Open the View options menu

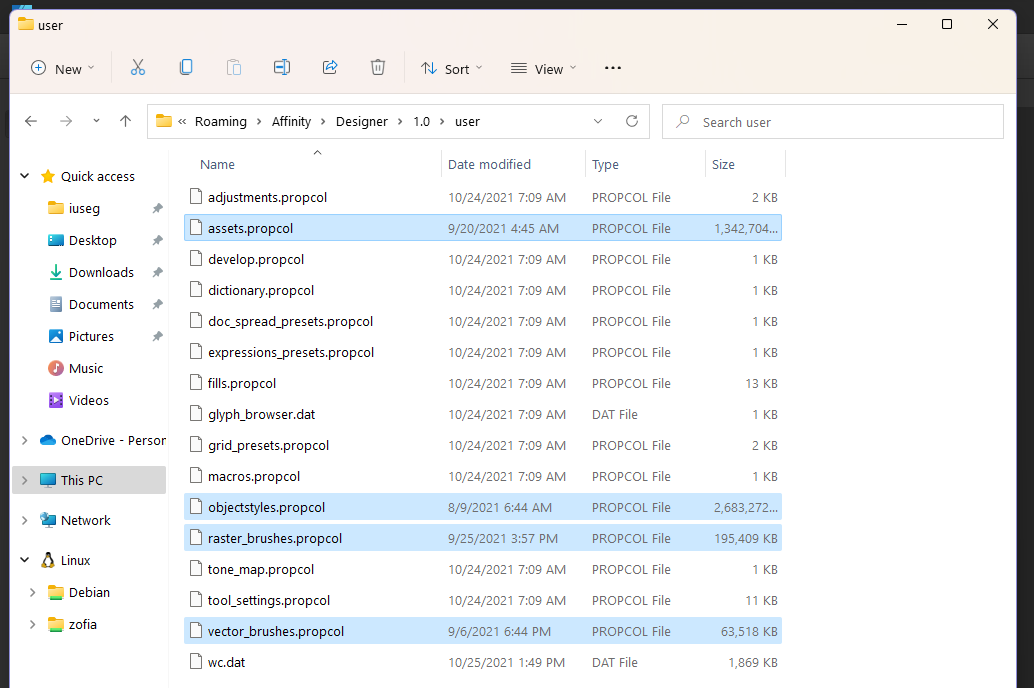point(543,68)
